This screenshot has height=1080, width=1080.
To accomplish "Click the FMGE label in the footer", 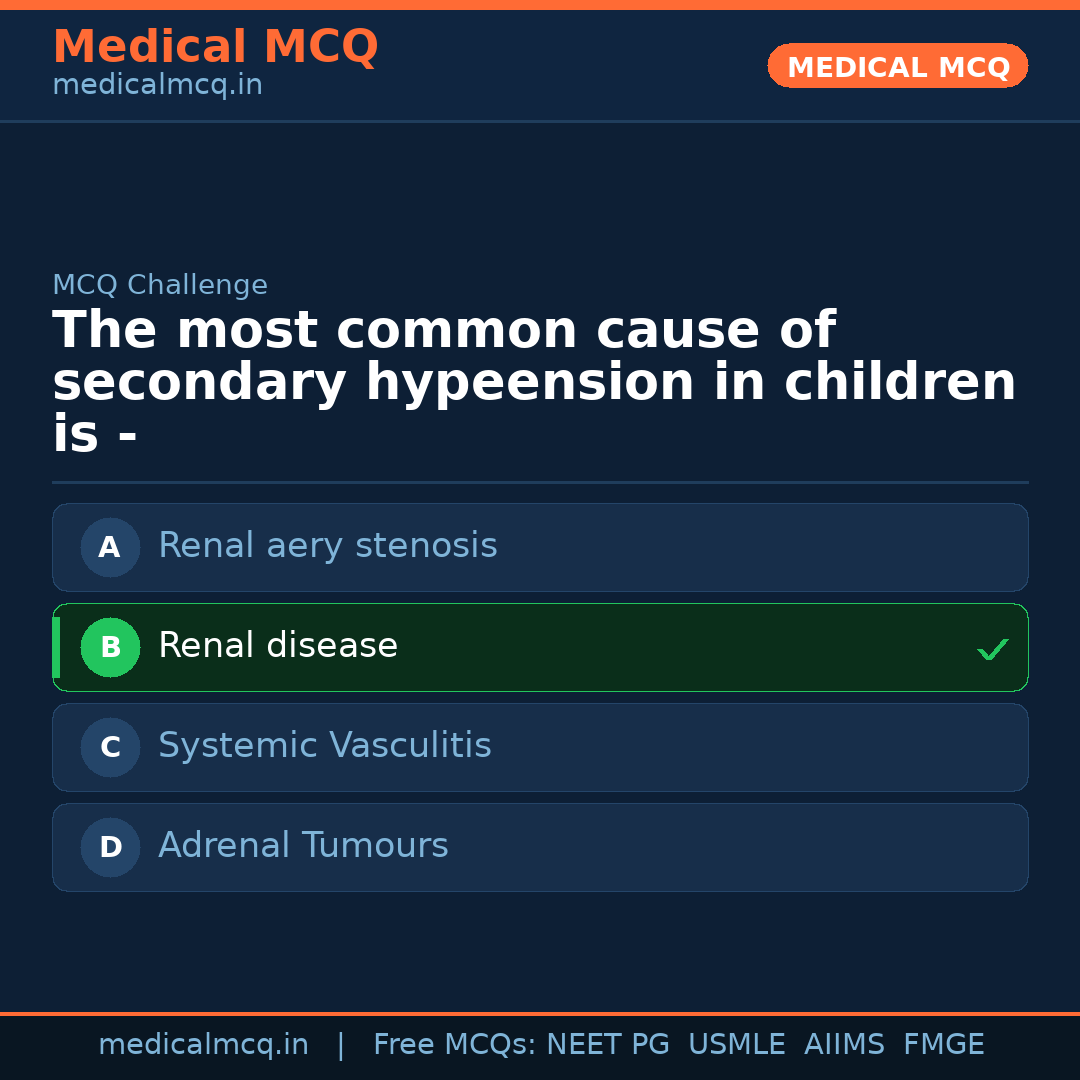I will point(943,1044).
